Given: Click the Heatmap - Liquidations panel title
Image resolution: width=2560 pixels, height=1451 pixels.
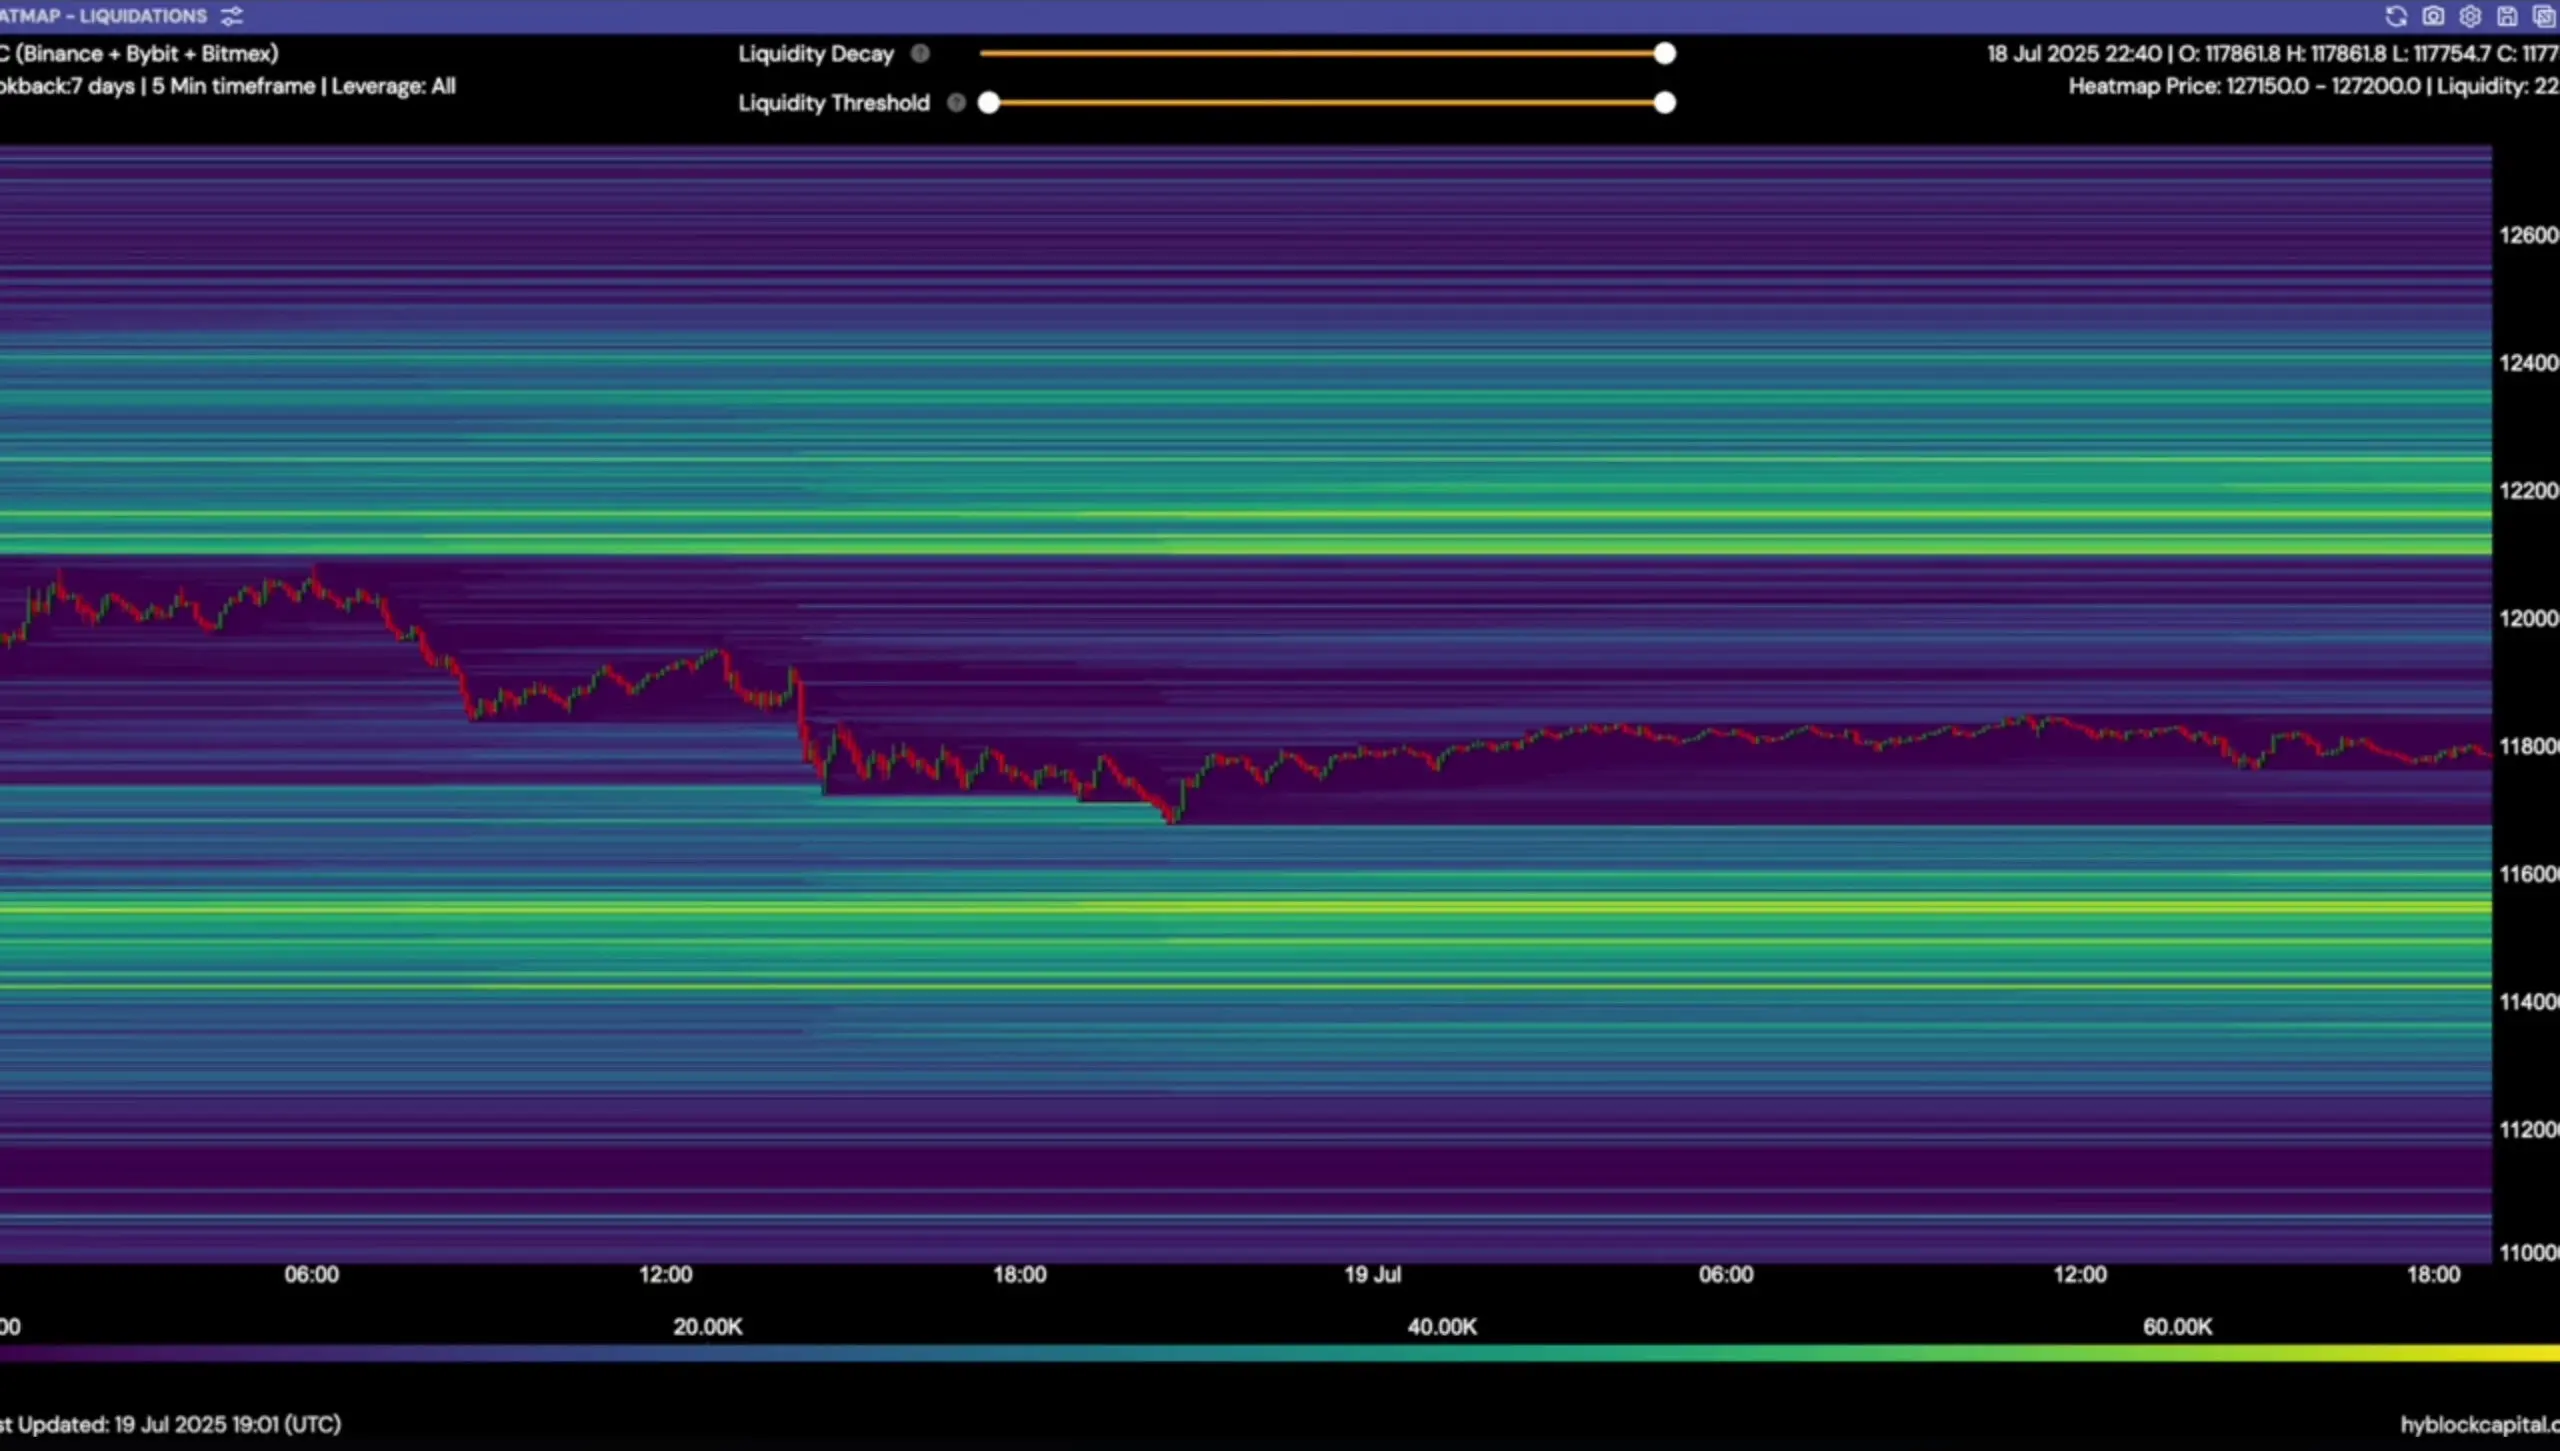Looking at the screenshot, I should (102, 16).
